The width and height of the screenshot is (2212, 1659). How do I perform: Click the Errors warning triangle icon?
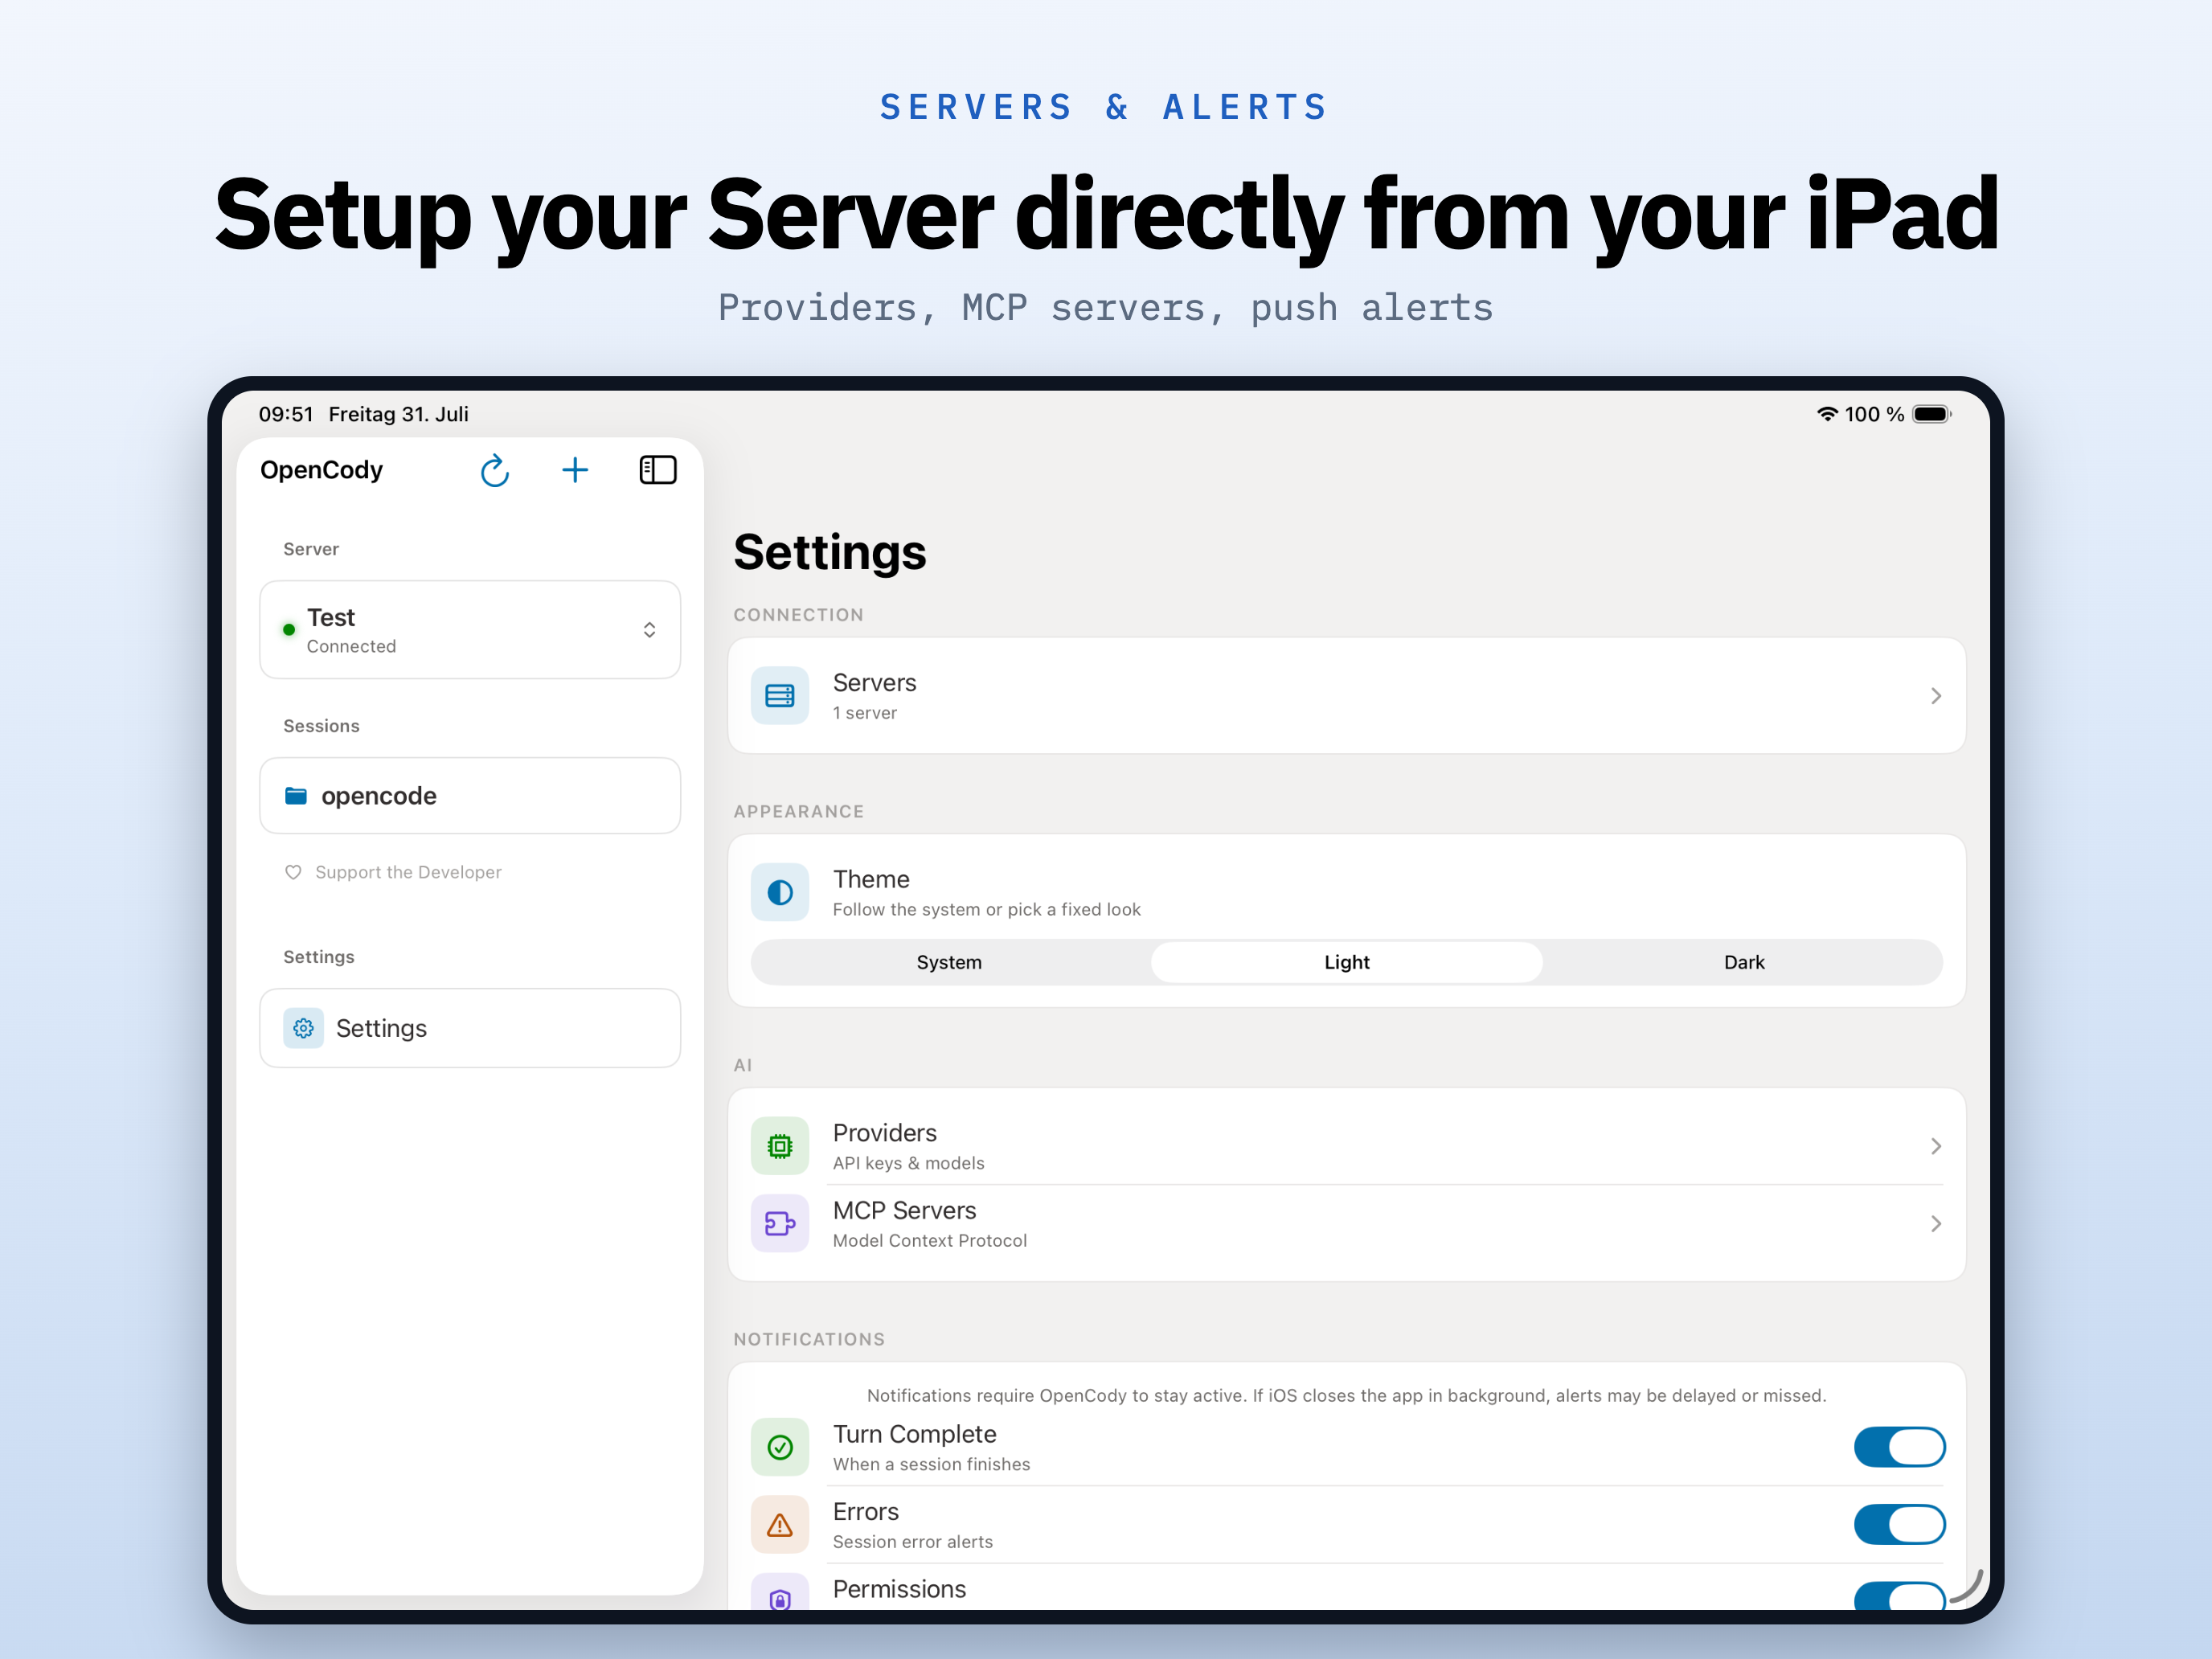pos(780,1525)
